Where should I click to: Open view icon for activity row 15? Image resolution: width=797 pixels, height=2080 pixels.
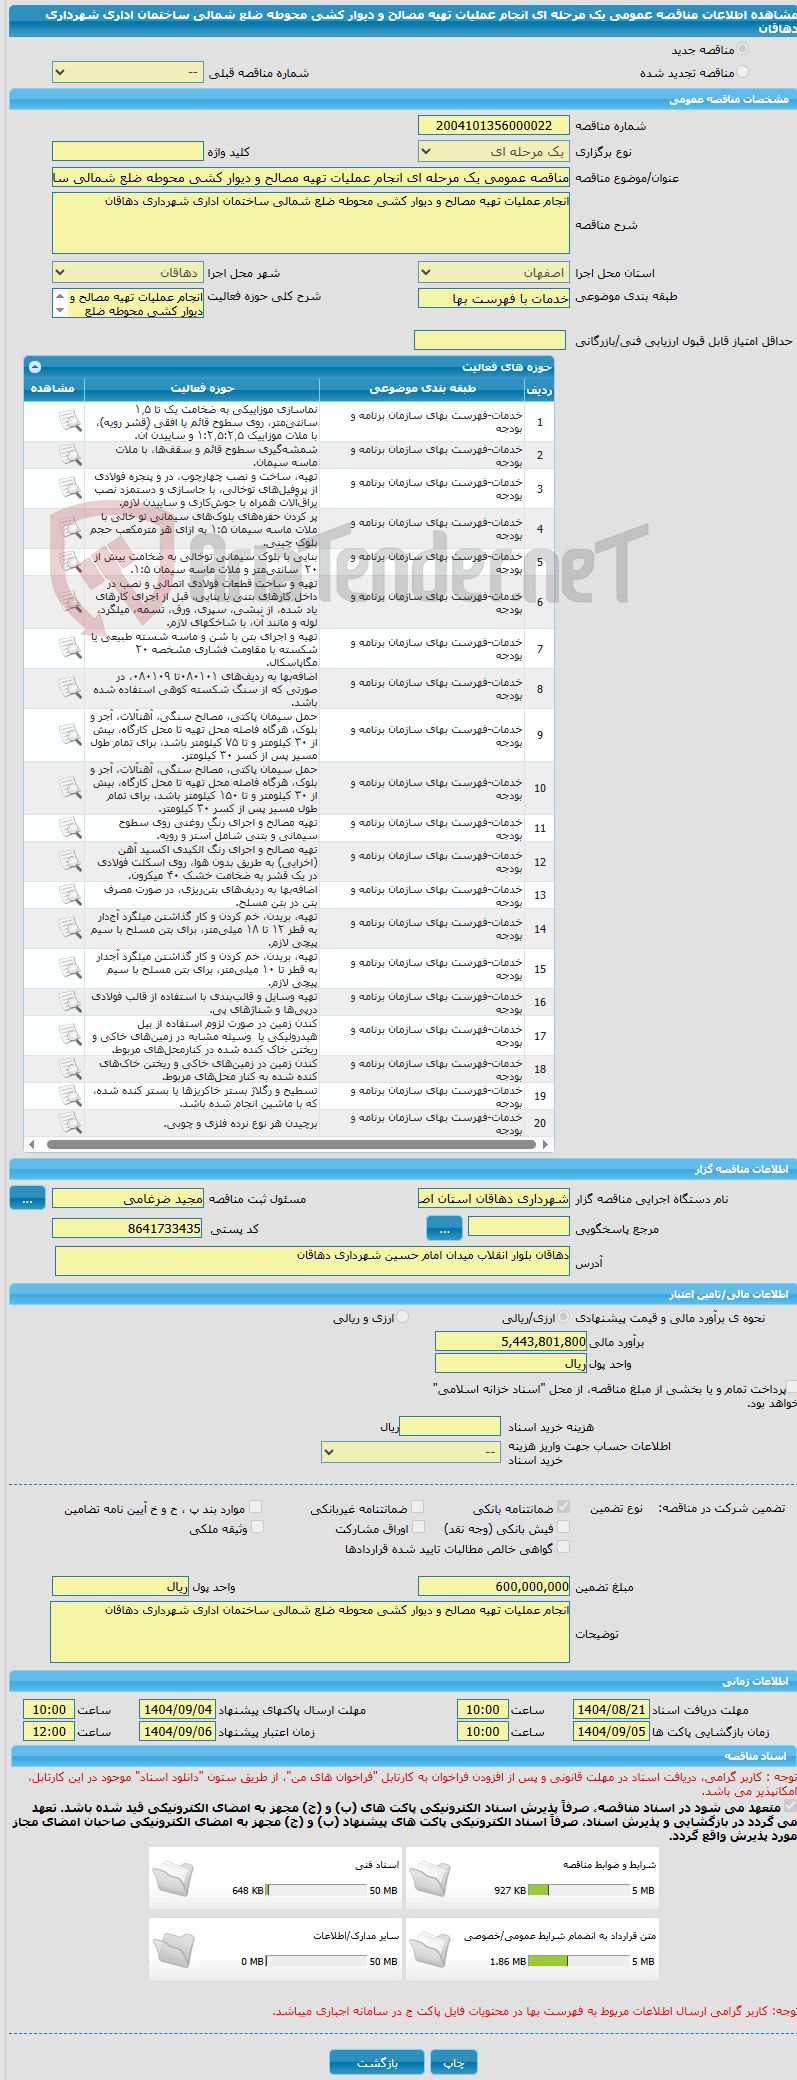[70, 968]
